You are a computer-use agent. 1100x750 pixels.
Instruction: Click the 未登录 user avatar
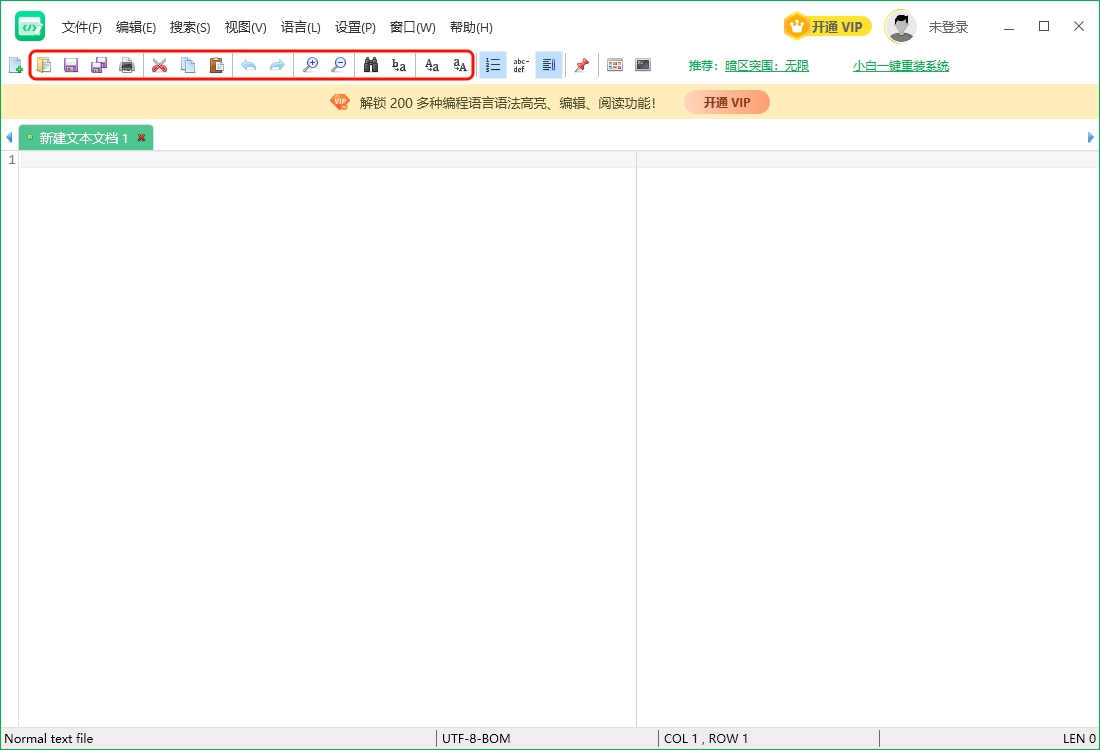(900, 27)
